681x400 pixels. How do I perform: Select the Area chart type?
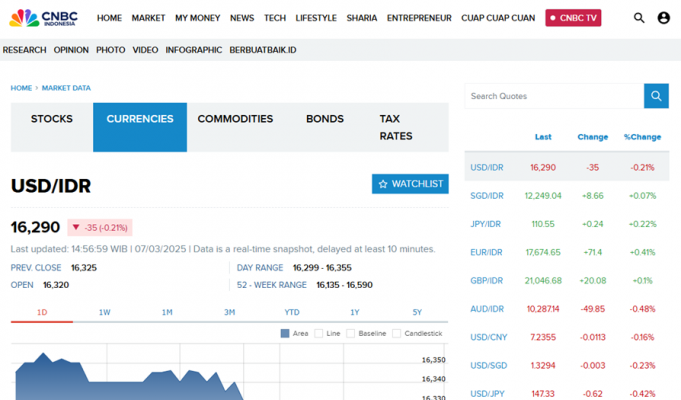tap(286, 333)
